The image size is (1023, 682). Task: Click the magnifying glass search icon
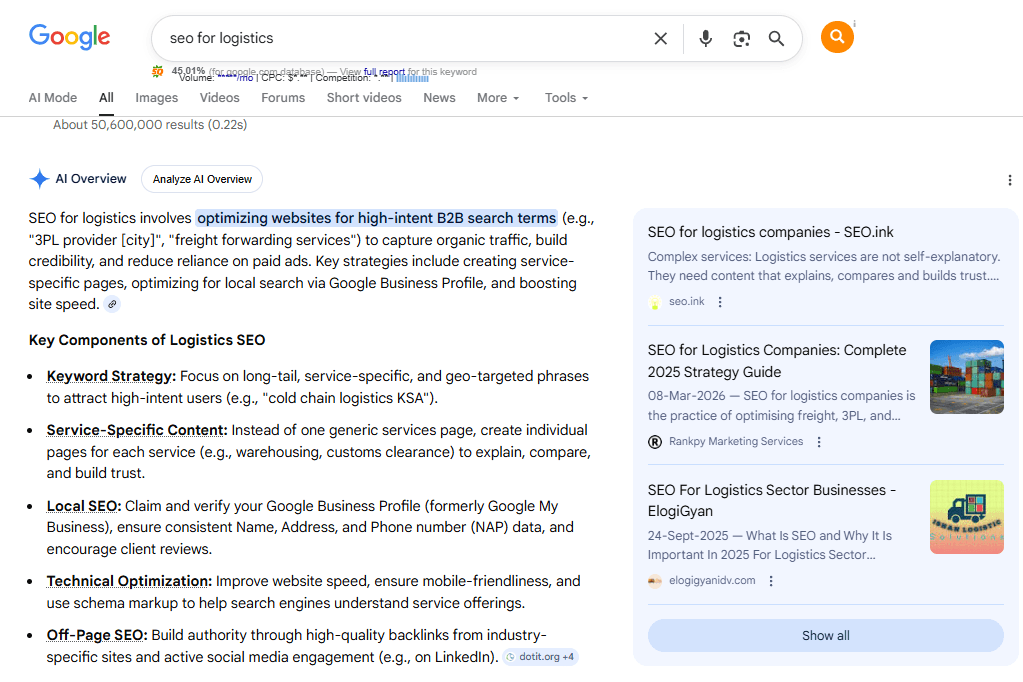[x=776, y=39]
